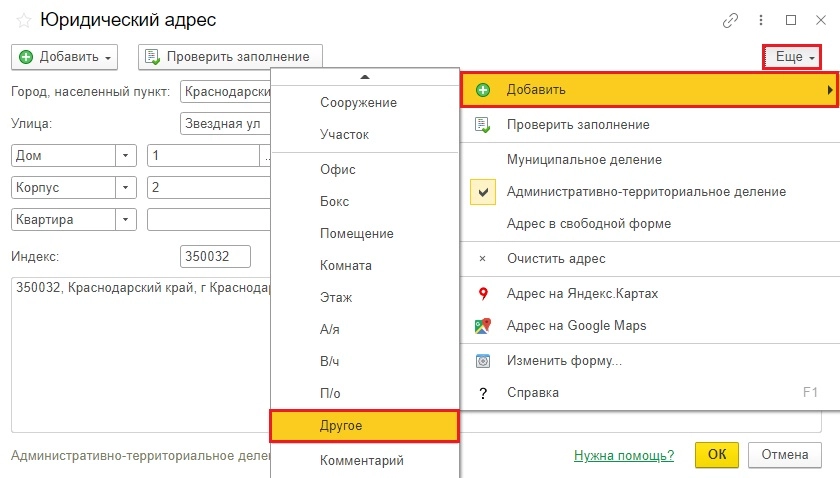Open the three-dot options icon

tap(761, 20)
